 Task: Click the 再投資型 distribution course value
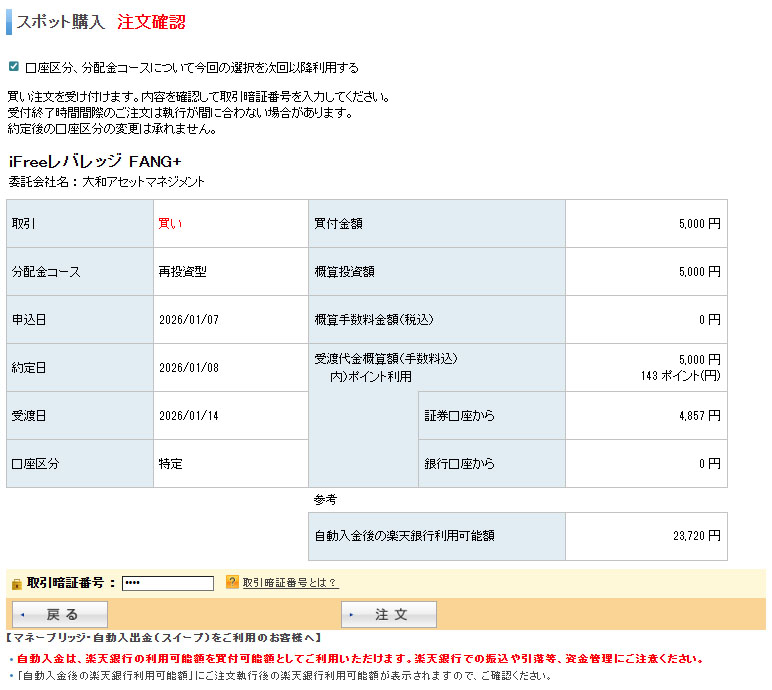coord(182,272)
